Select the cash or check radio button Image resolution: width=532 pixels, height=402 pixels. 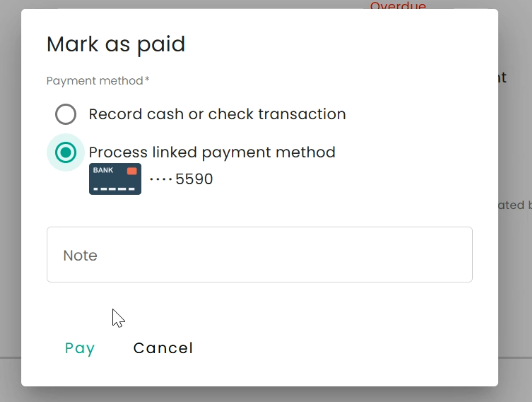[65, 114]
